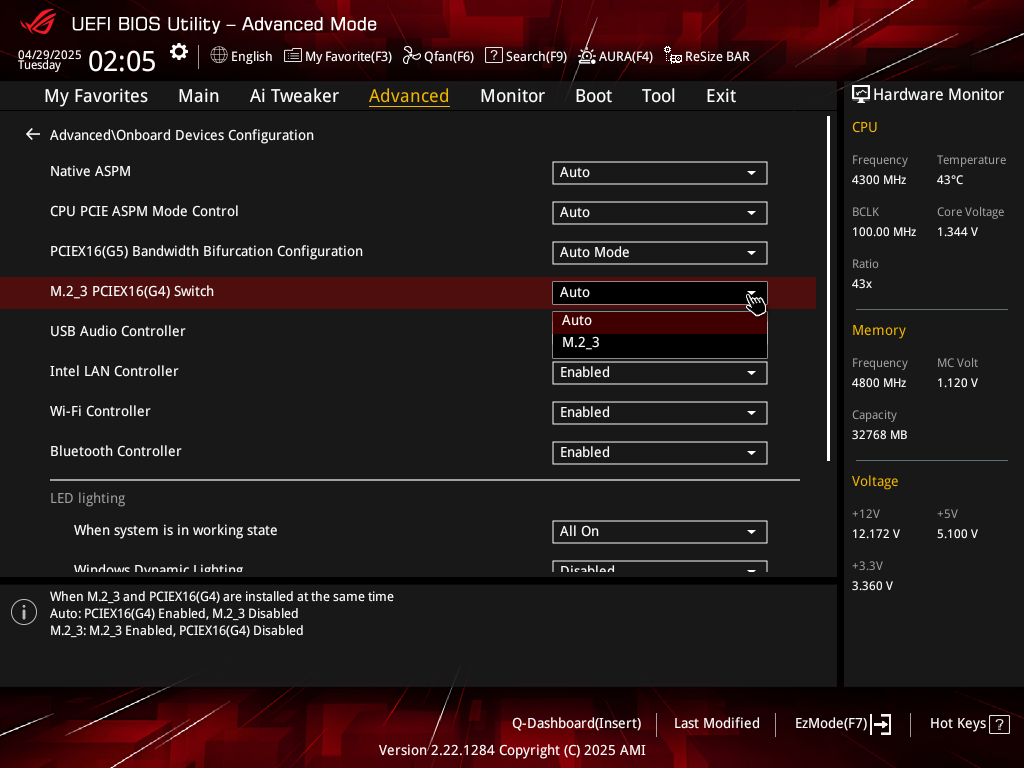The width and height of the screenshot is (1024, 768).
Task: Click the Core Voltage 1.344 V value
Action: 957,232
